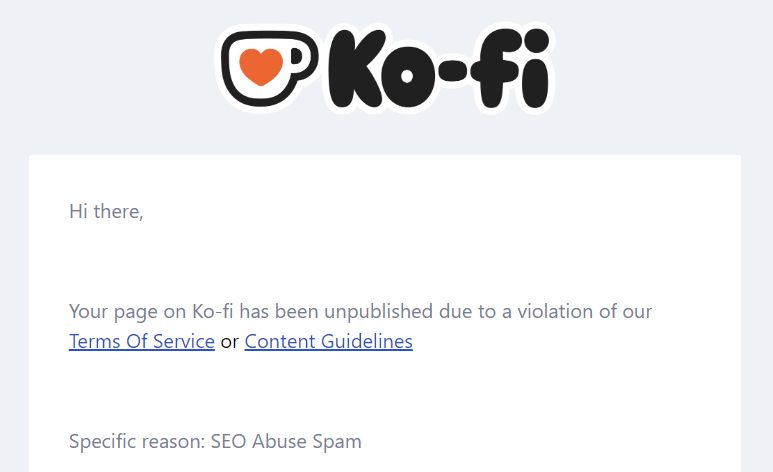Click the Ko-fi wordmark text in logo
Image resolution: width=773 pixels, height=472 pixels.
438,69
